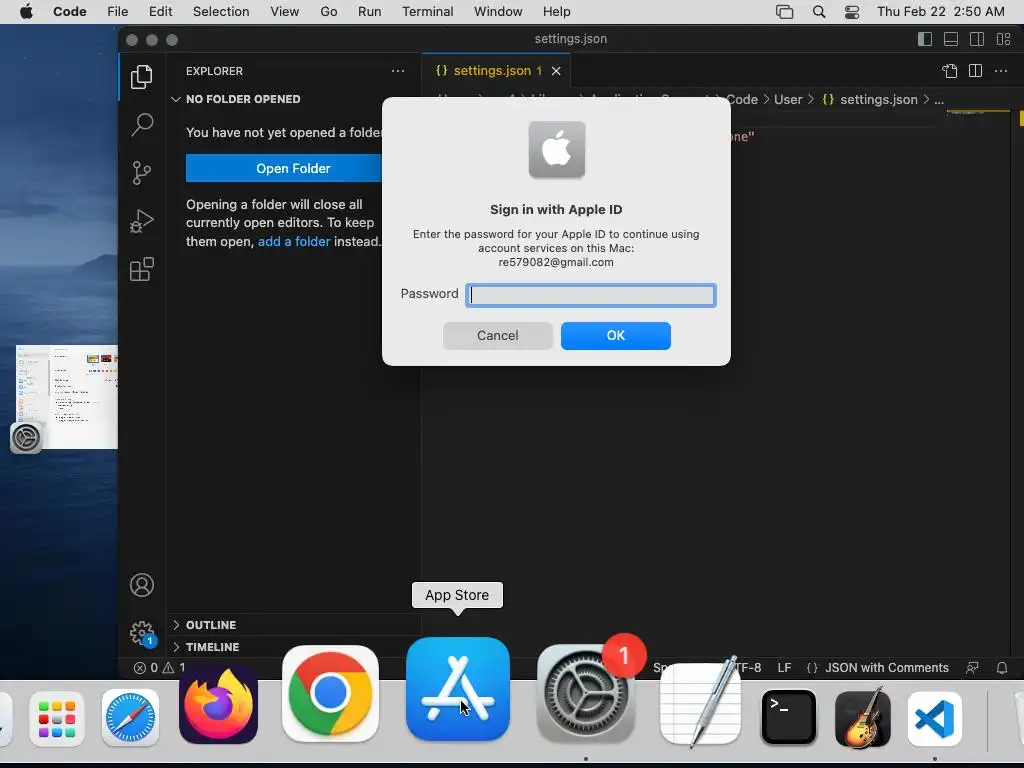The image size is (1024, 768).
Task: Launch Firefox from the Dock
Action: 219,706
